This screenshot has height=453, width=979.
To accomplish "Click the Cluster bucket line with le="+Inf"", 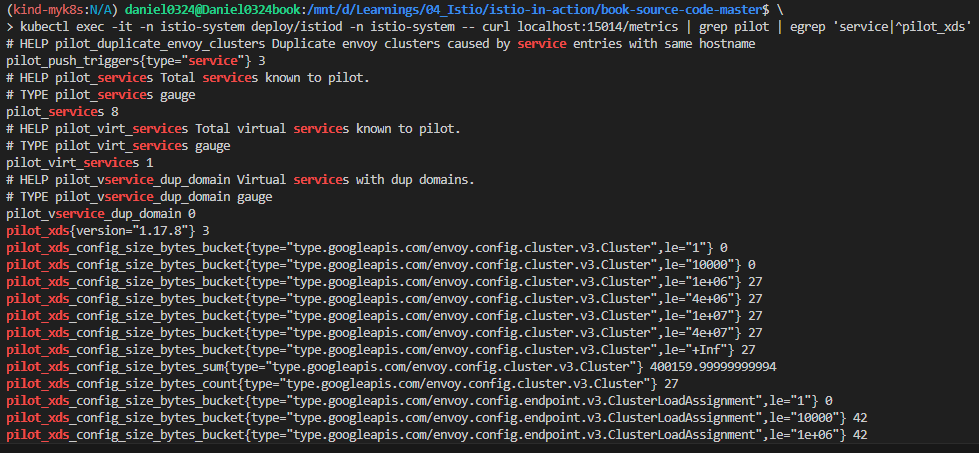I will pyautogui.click(x=381, y=350).
